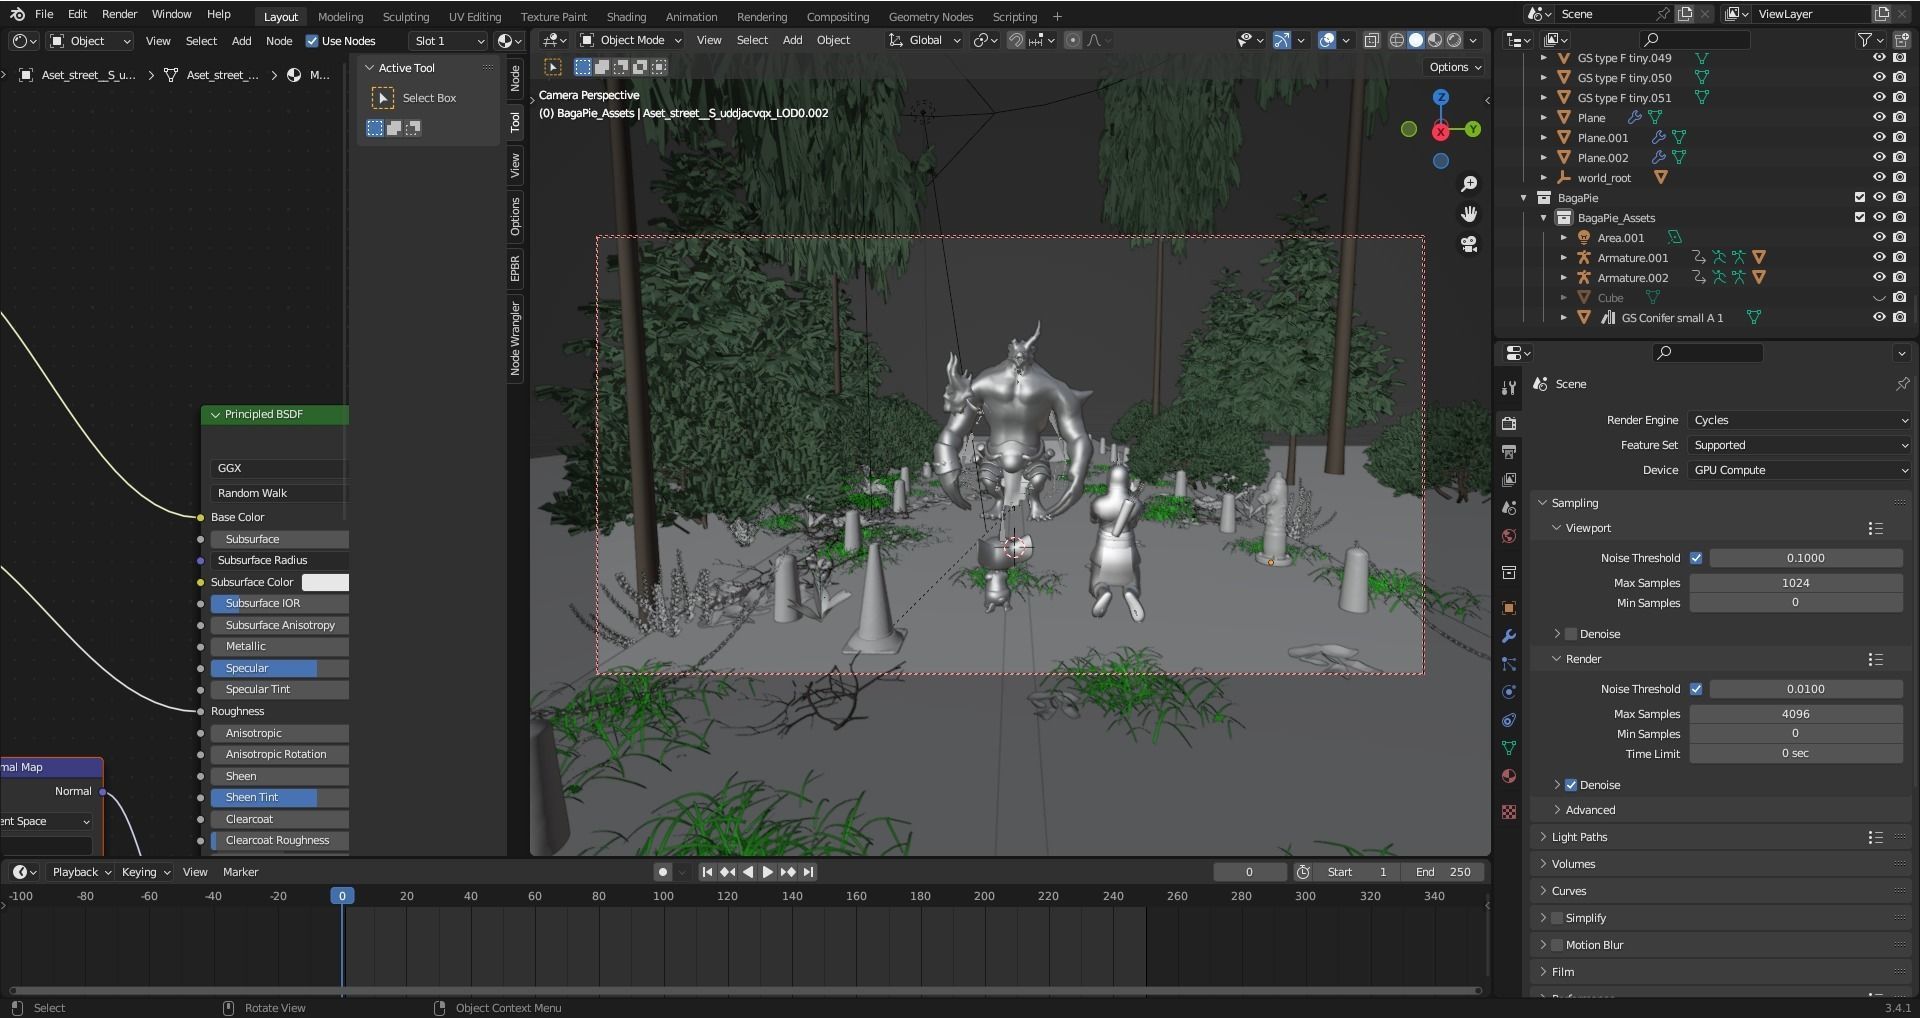Open the File menu
This screenshot has width=1920, height=1018.
point(44,14)
